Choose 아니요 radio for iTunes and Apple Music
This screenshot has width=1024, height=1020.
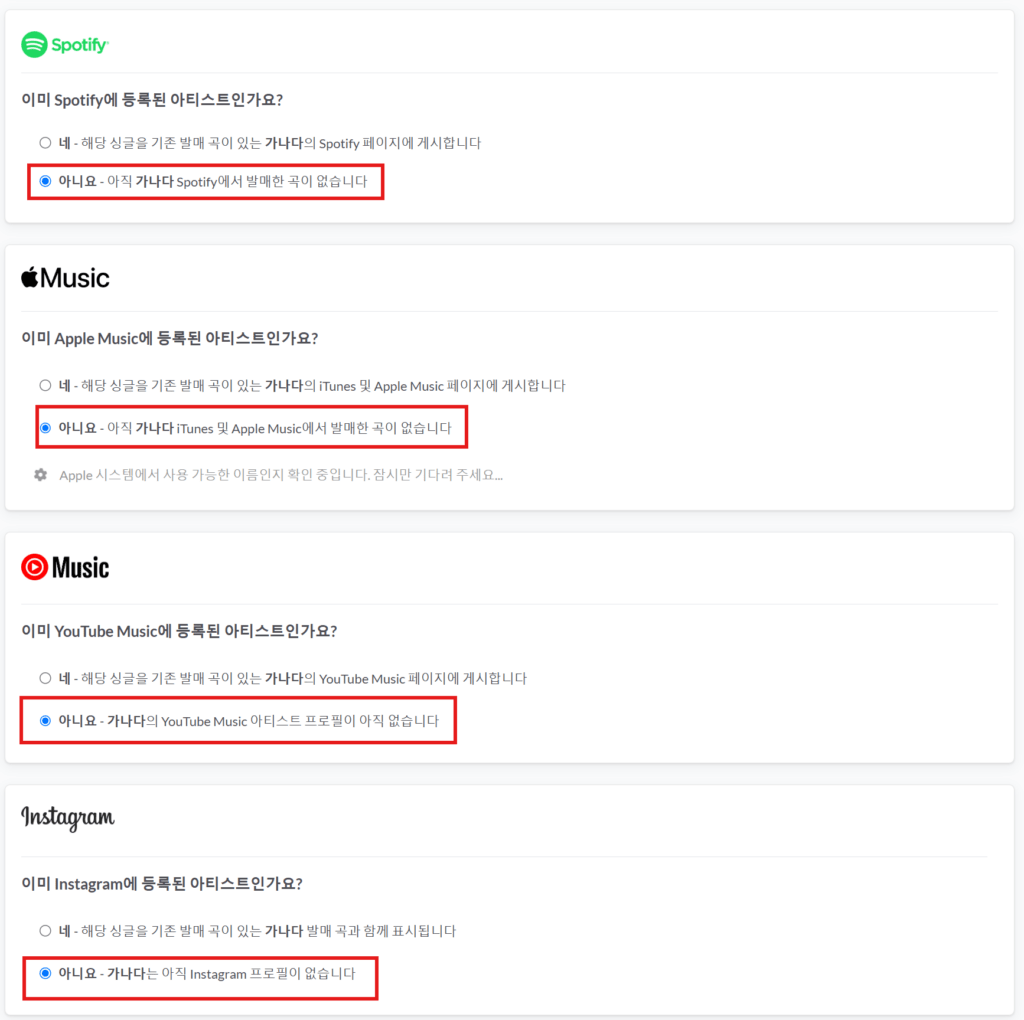tap(45, 428)
